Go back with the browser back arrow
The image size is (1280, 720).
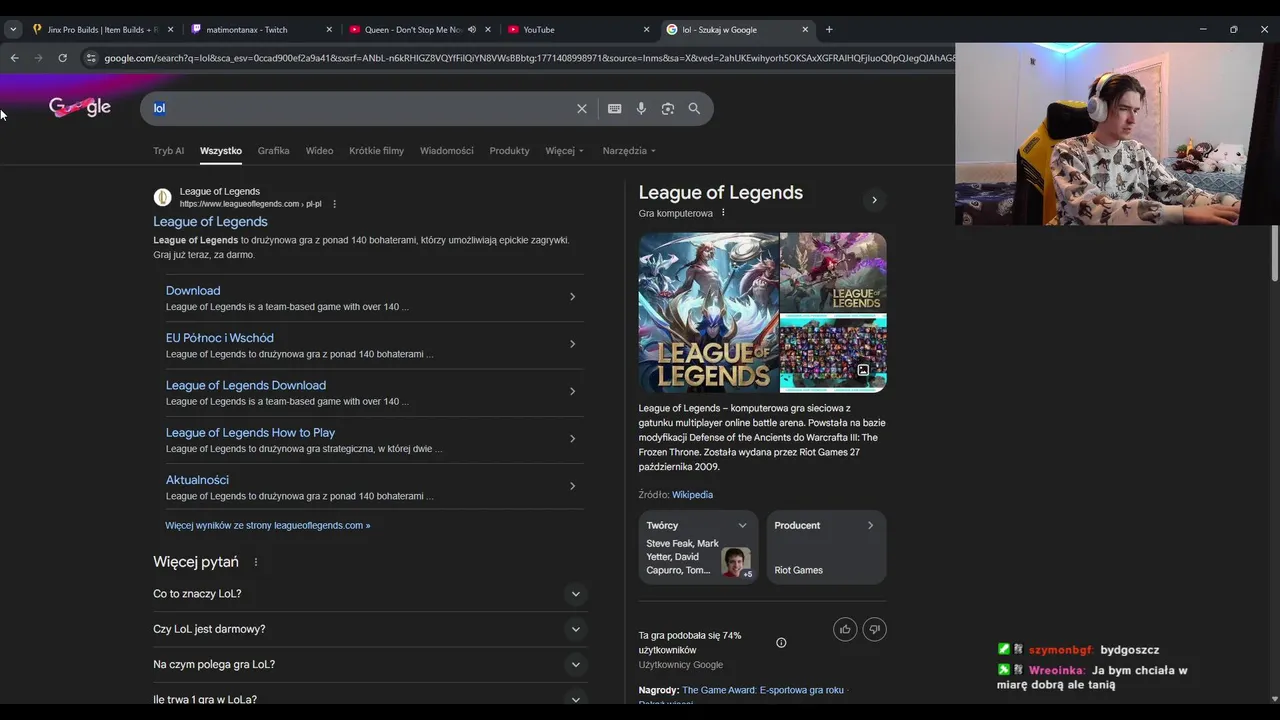coord(14,58)
